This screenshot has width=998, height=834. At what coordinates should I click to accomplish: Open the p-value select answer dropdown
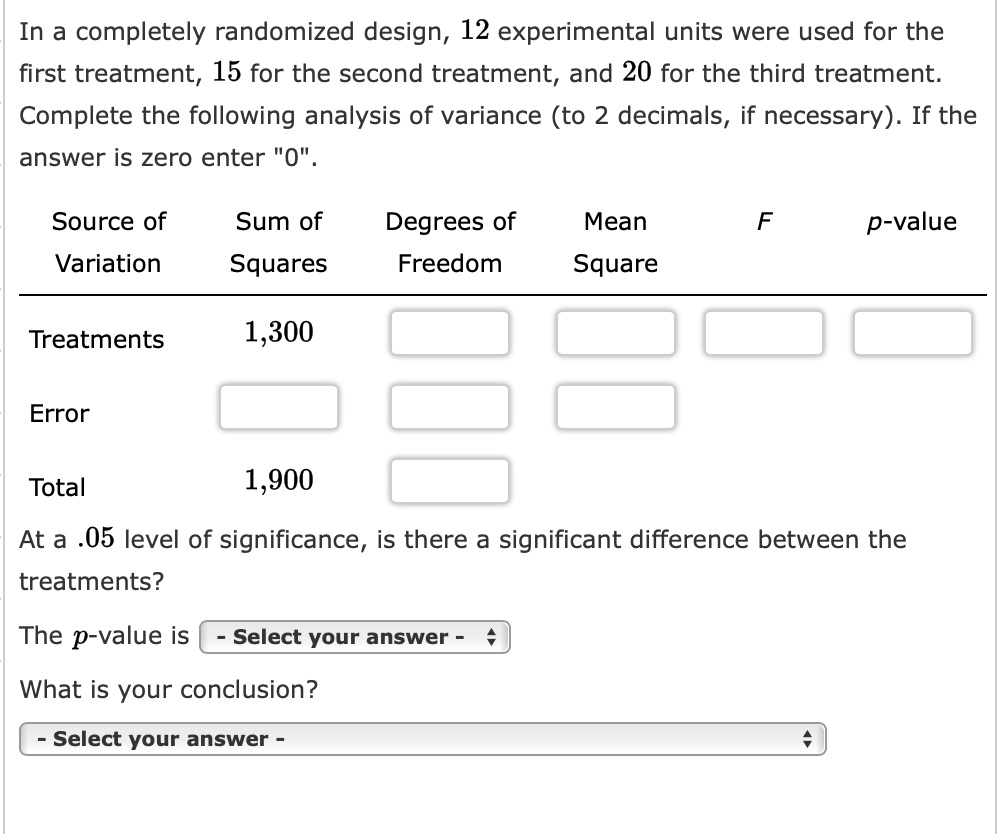355,636
